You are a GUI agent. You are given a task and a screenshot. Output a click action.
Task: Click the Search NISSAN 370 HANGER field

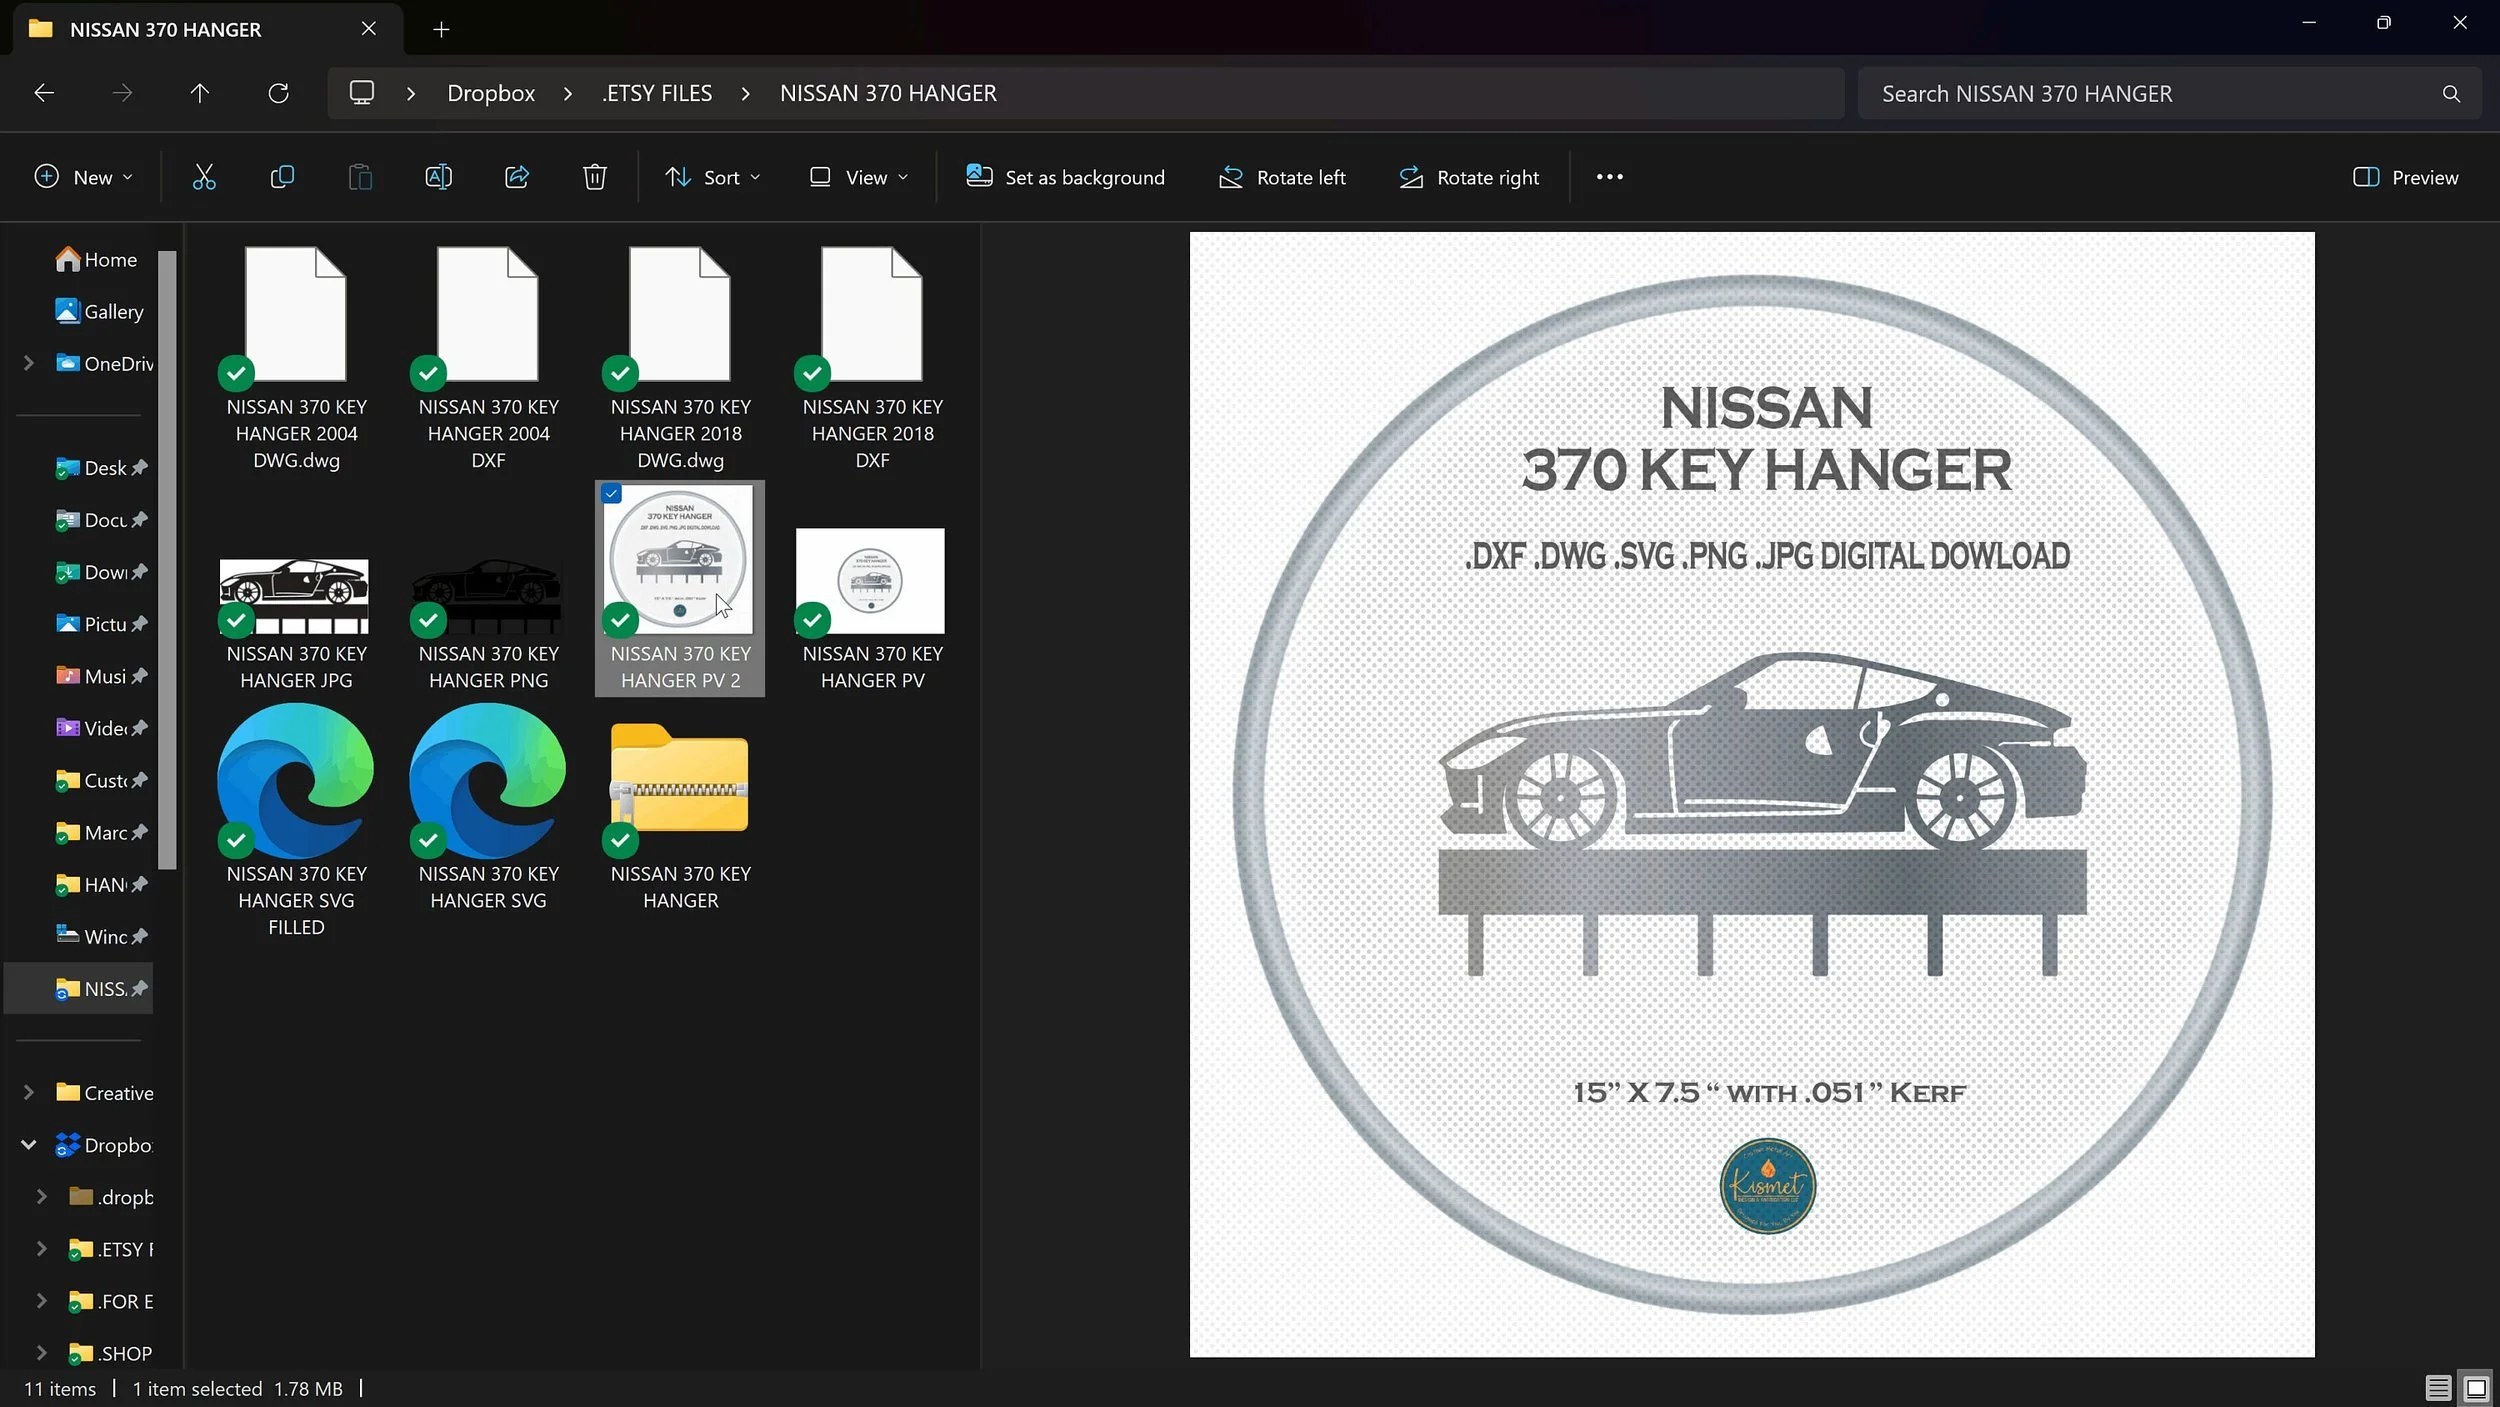2150,93
